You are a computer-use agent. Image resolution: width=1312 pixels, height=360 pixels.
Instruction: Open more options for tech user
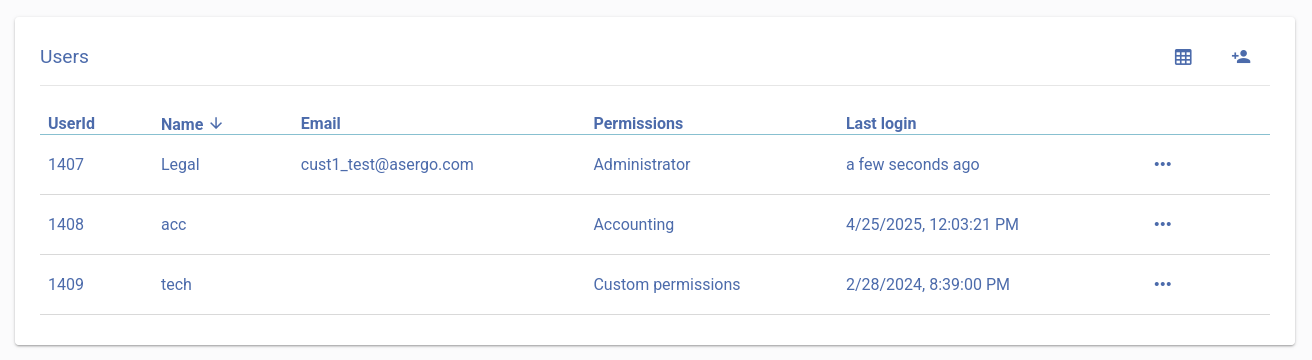(x=1162, y=284)
